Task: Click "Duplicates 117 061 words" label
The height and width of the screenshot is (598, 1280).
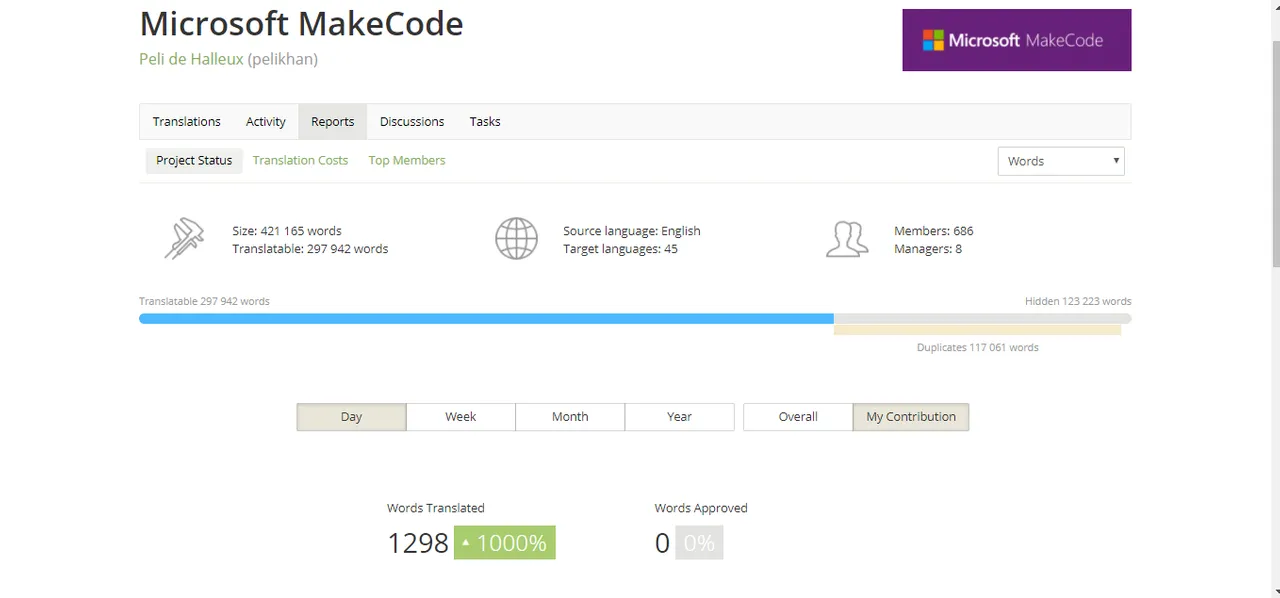Action: [x=978, y=348]
